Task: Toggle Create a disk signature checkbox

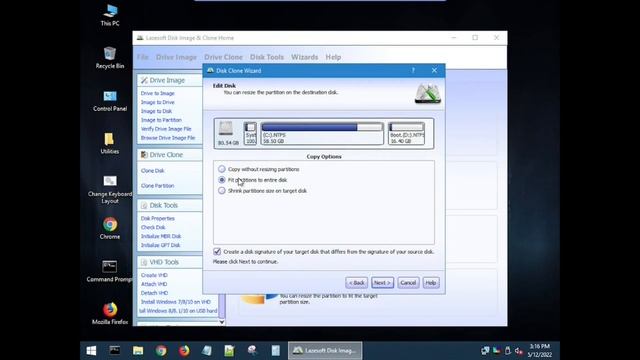Action: pos(217,251)
